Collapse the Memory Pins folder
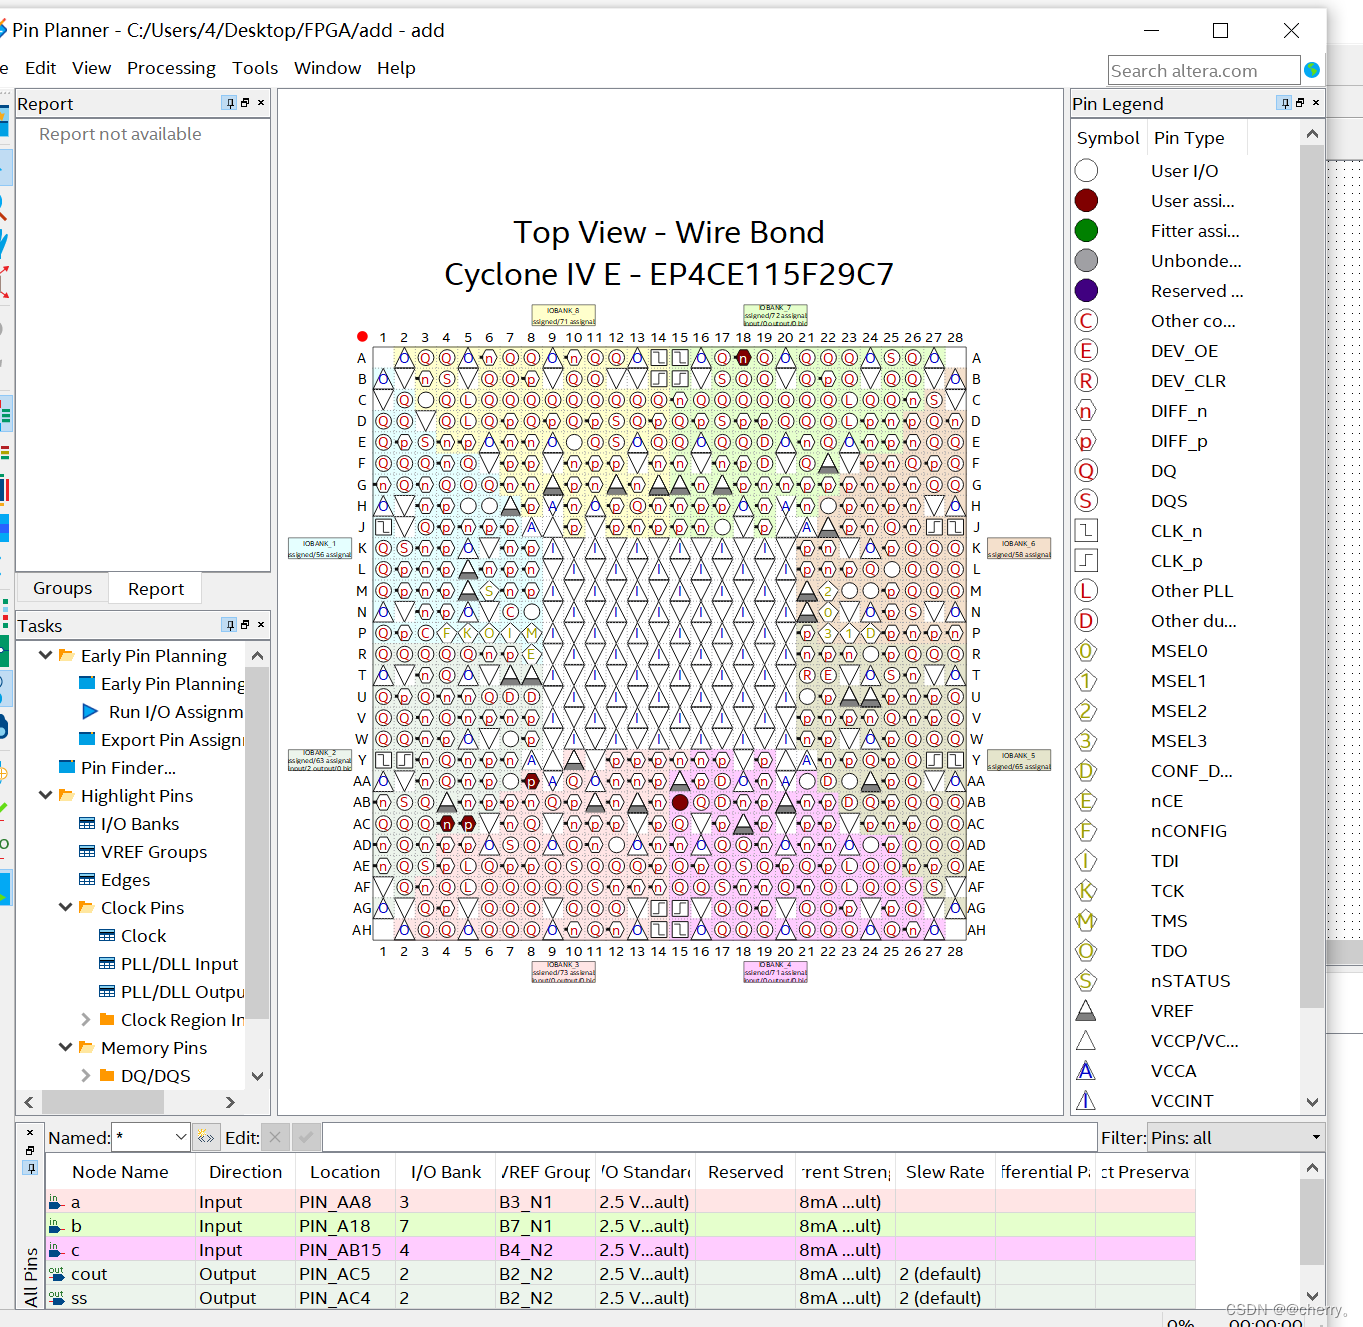 point(65,1047)
